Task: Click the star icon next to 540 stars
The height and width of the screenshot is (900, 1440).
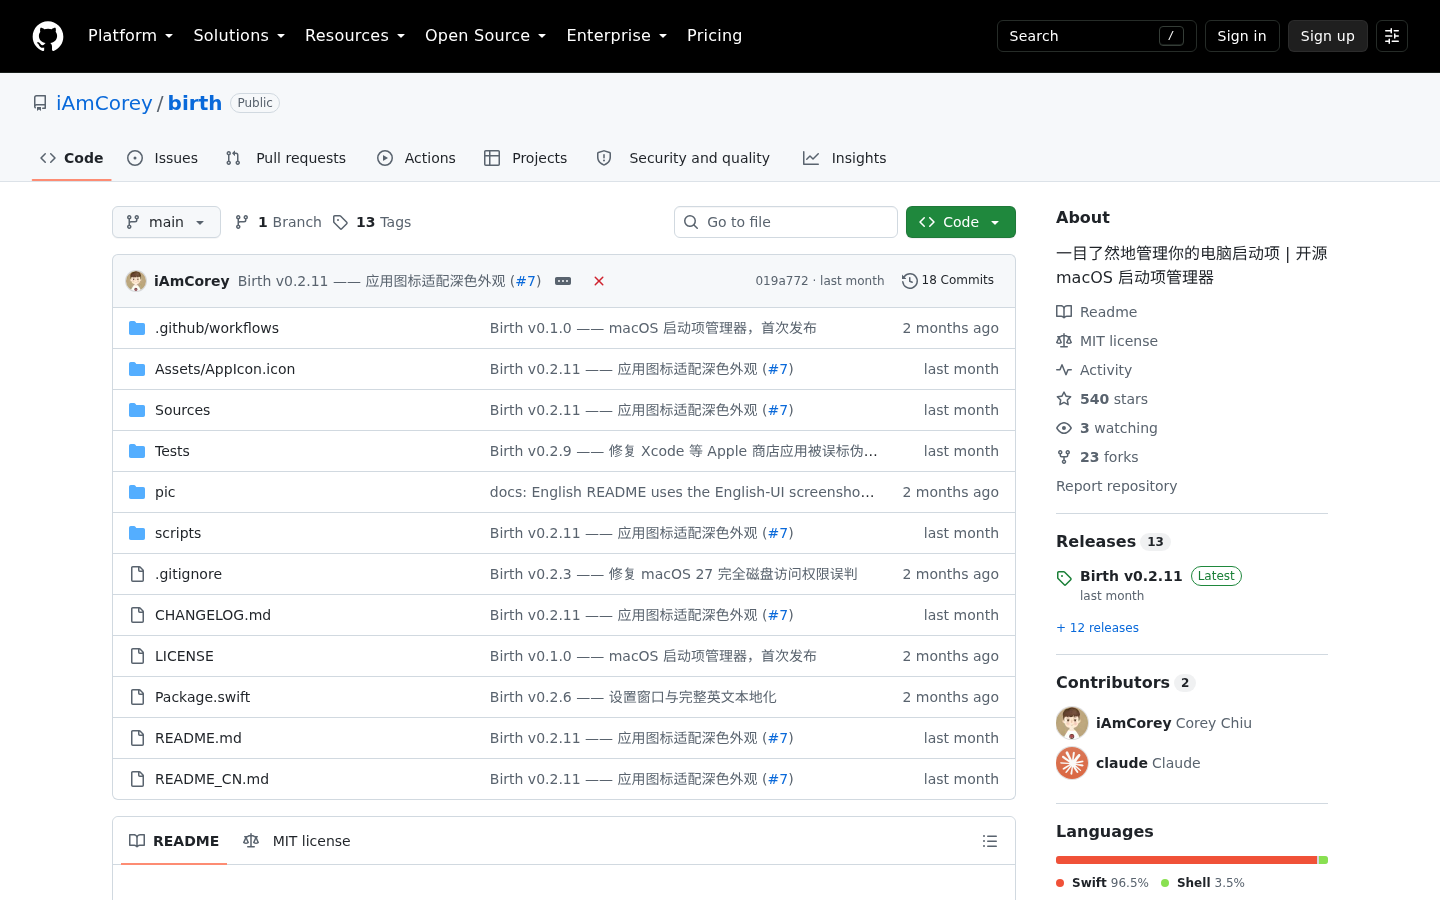Action: (x=1064, y=399)
